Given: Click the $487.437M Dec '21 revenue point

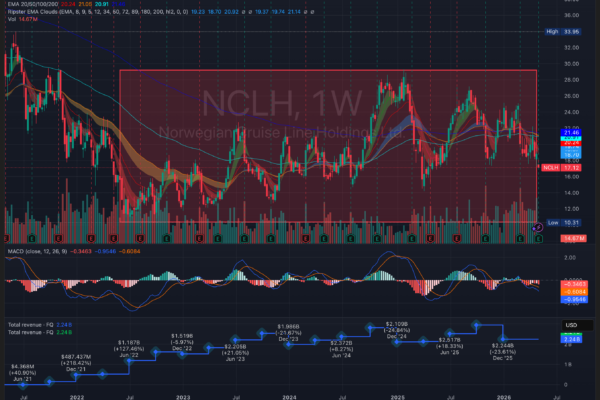Looking at the screenshot, I should 76,376.
